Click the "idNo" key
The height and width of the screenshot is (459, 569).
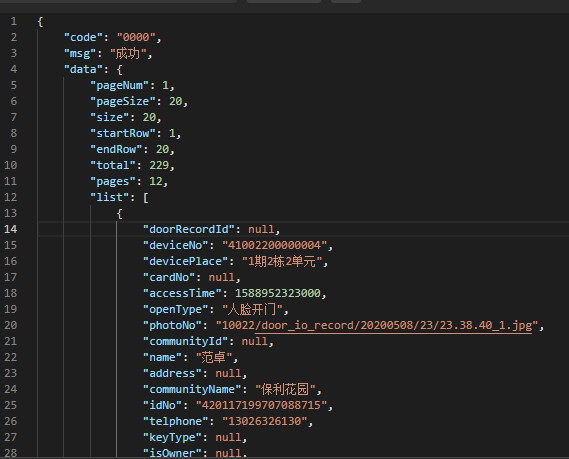click(x=163, y=405)
